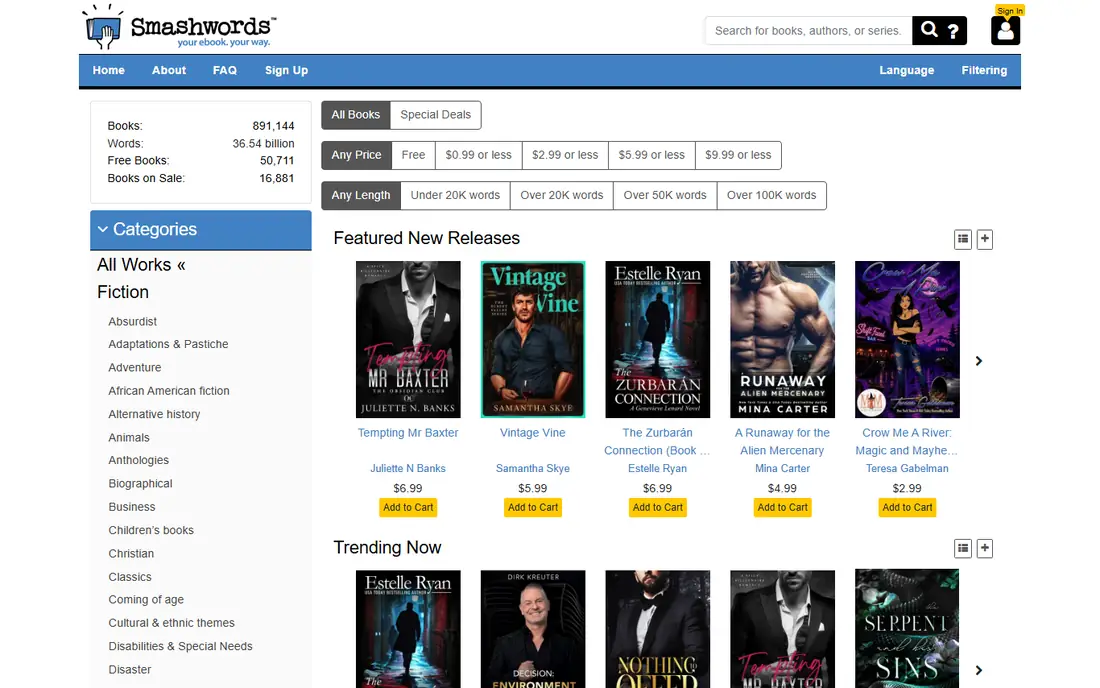Select Any Price filter
Screen dimensions: 1100x688
356,155
